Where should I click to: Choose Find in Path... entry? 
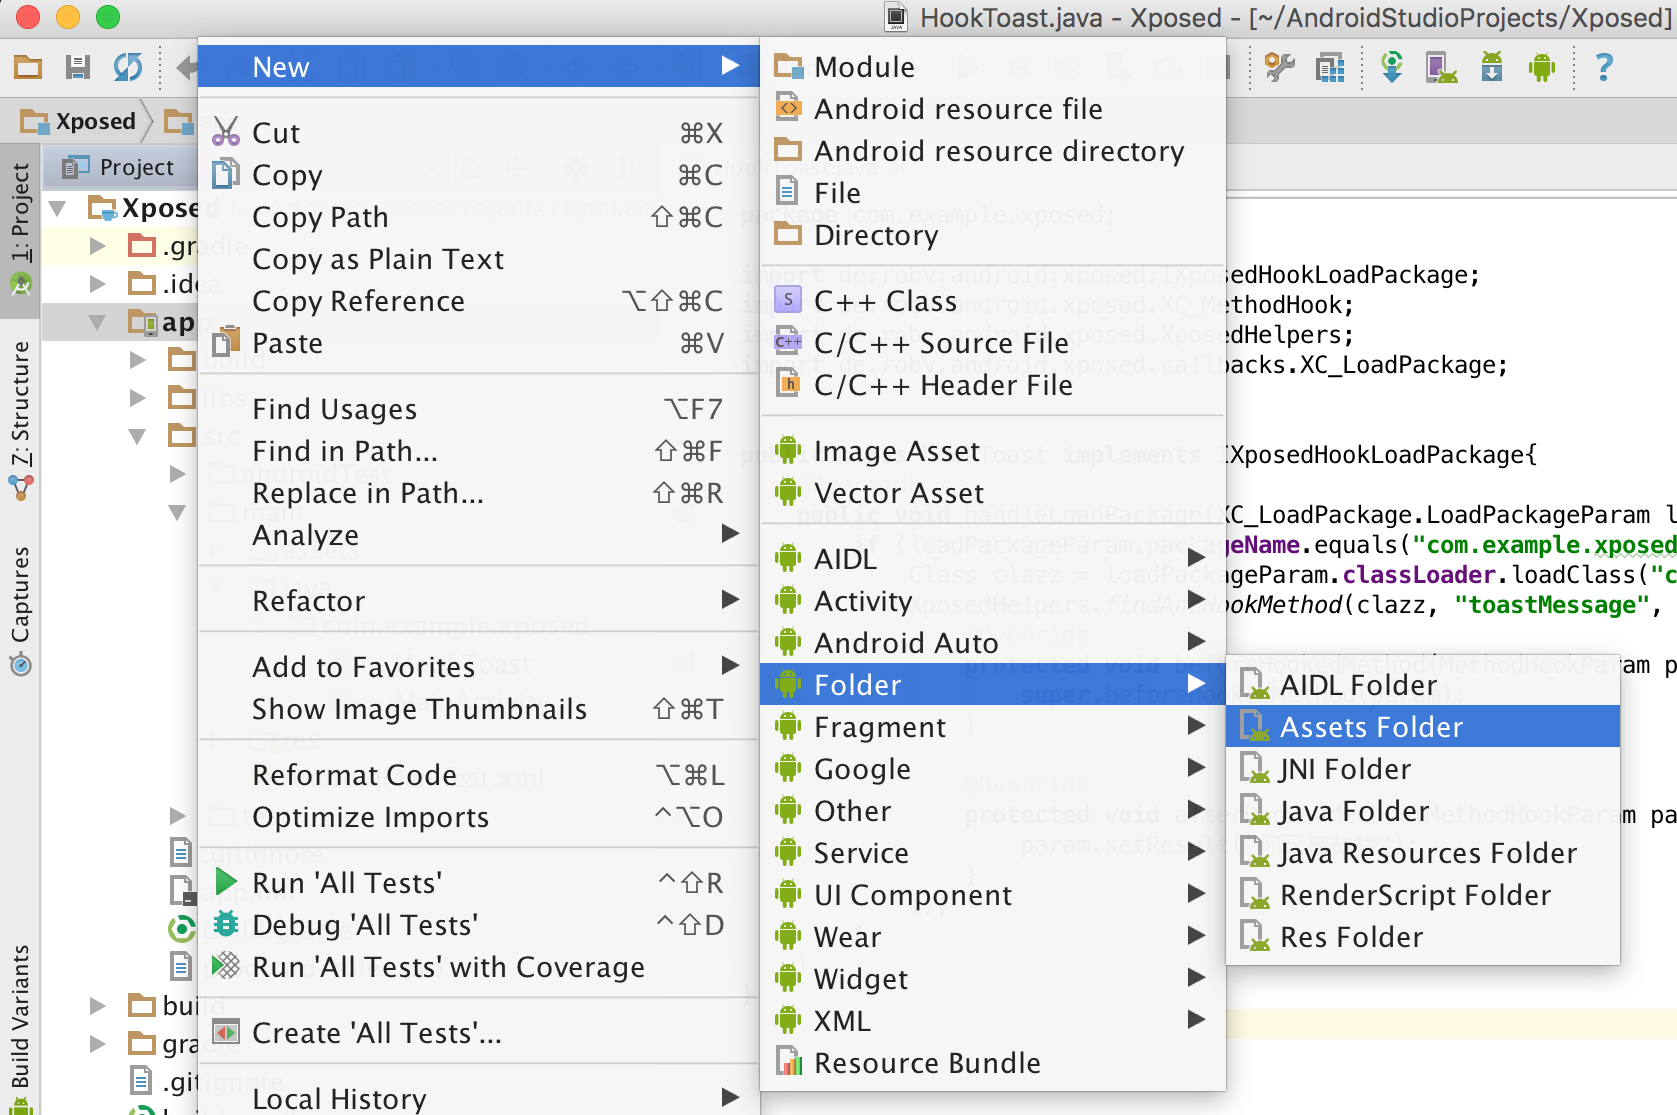tap(478, 451)
